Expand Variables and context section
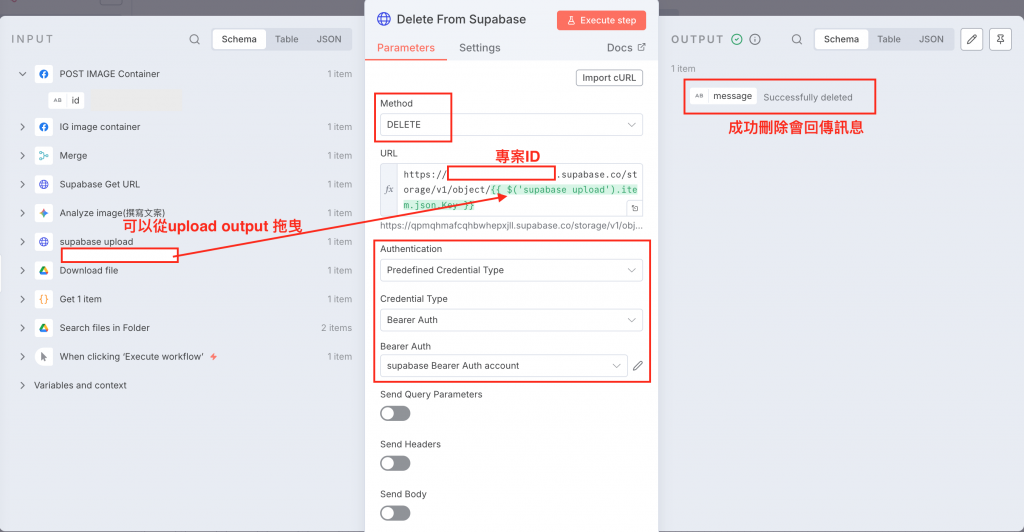 (x=22, y=385)
